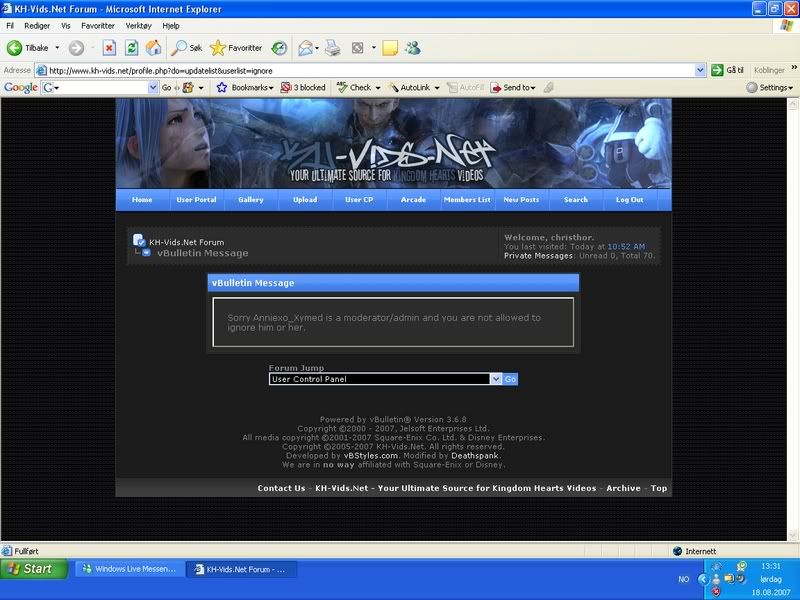Open the Fil menu
The image size is (800, 600).
pyautogui.click(x=10, y=26)
